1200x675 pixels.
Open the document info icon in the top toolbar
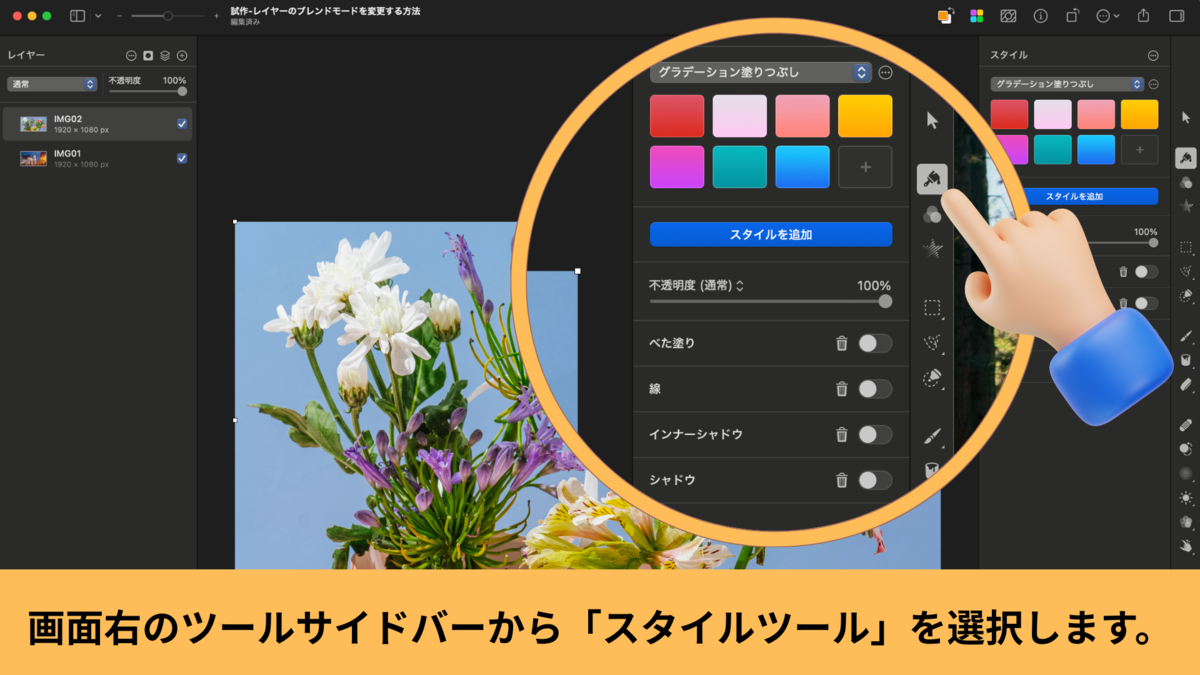[x=1040, y=16]
